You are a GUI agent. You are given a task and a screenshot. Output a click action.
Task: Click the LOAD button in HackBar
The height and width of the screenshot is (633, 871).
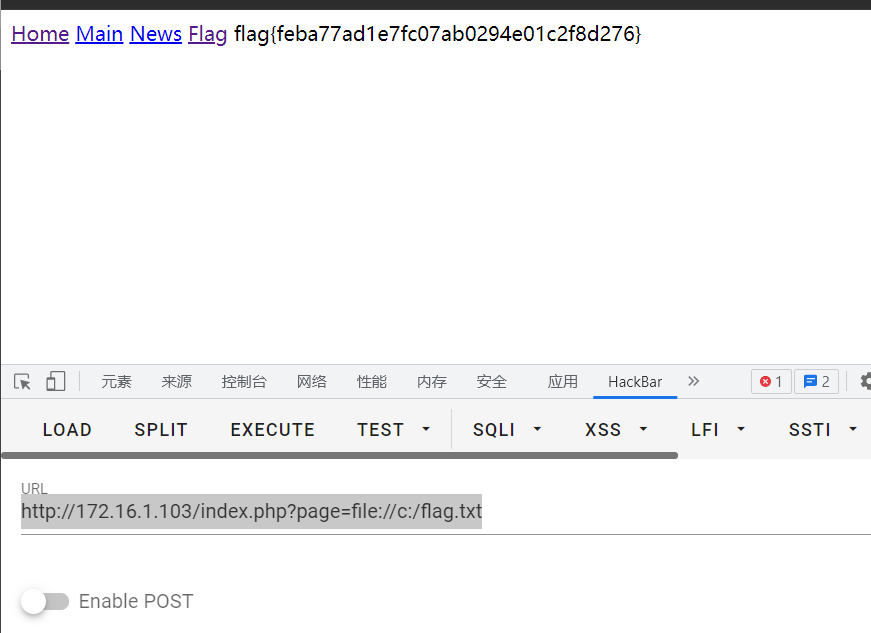point(67,429)
